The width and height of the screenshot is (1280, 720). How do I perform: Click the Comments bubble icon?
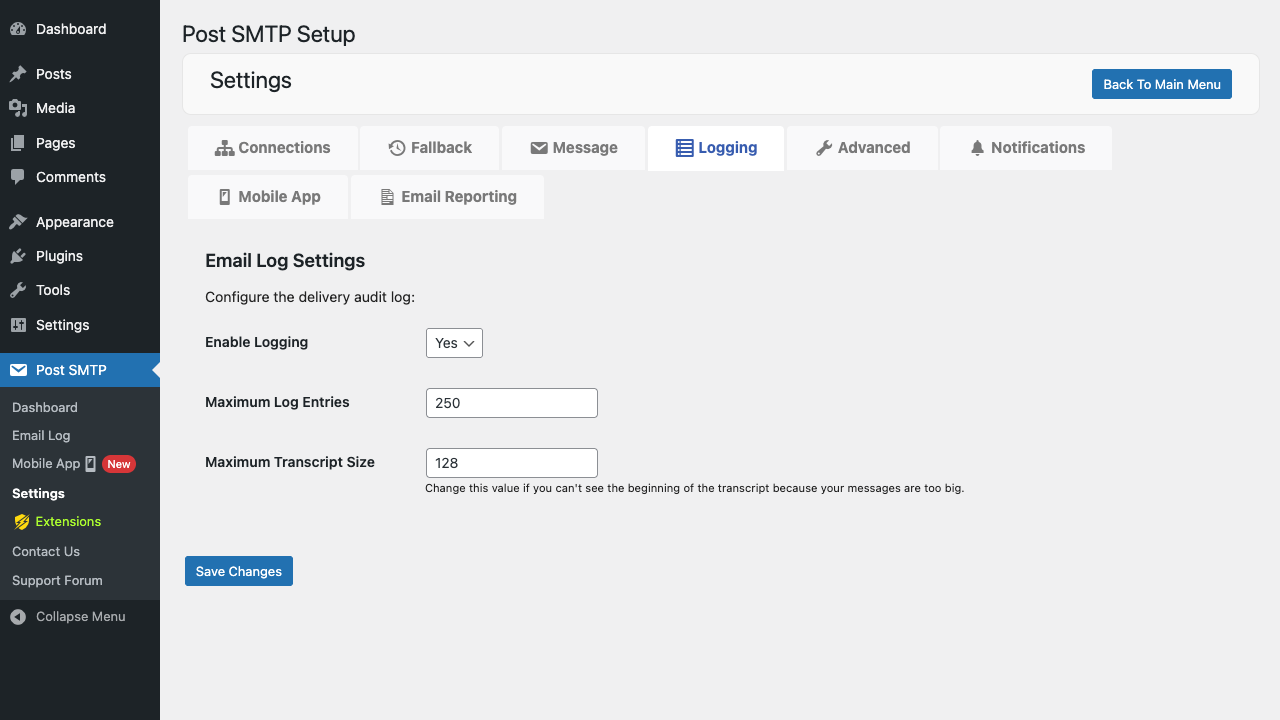click(18, 177)
